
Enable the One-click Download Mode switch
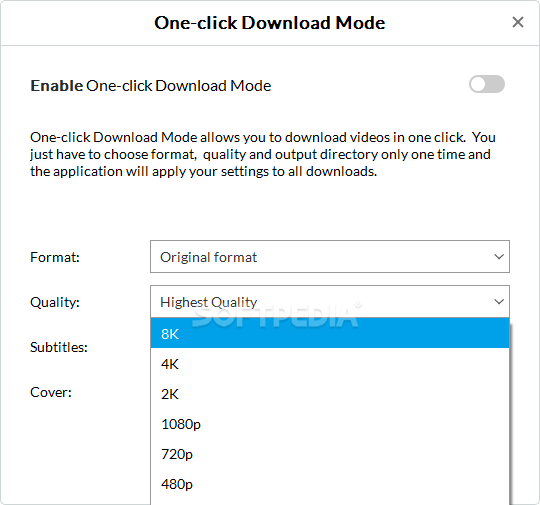[487, 84]
